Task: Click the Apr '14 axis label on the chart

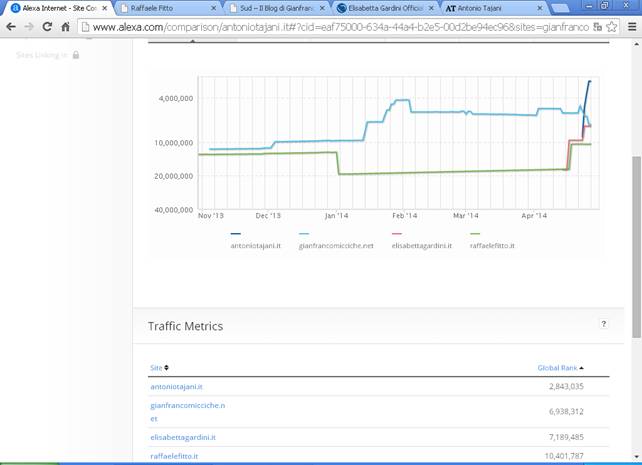Action: (x=534, y=216)
